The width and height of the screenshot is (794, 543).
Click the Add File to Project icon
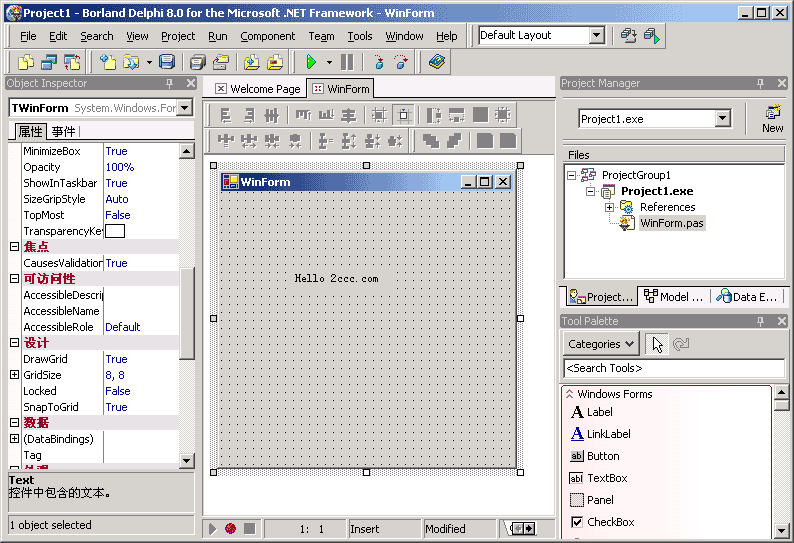[251, 62]
